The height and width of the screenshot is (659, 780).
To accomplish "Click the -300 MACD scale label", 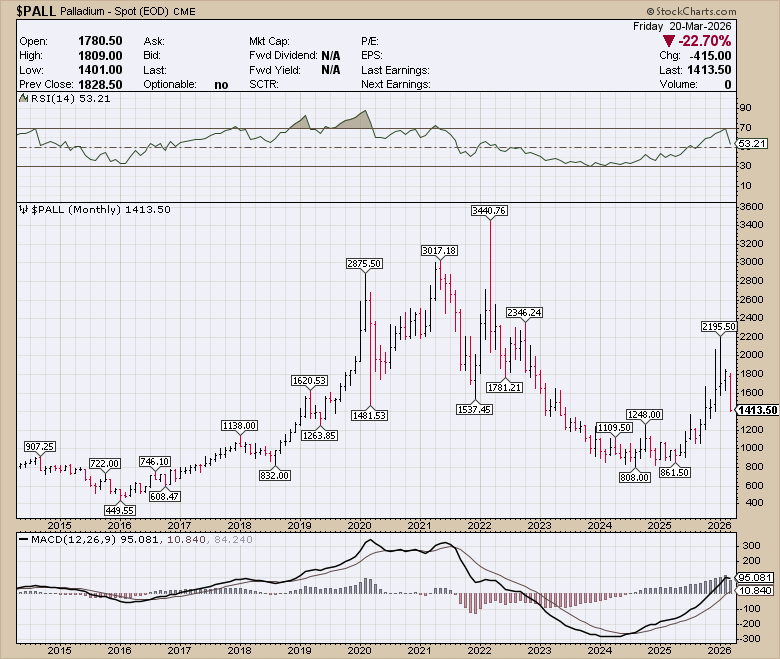I will tap(750, 639).
